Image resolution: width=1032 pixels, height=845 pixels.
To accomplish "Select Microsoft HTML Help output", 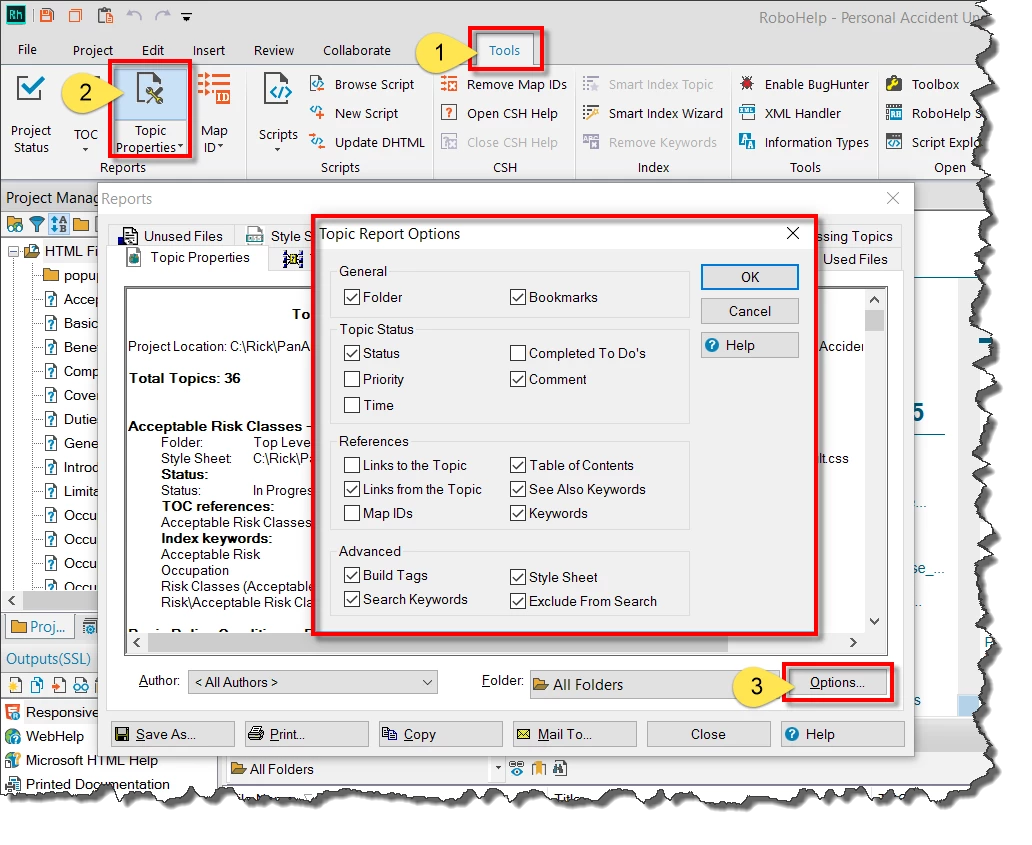I will [x=82, y=760].
